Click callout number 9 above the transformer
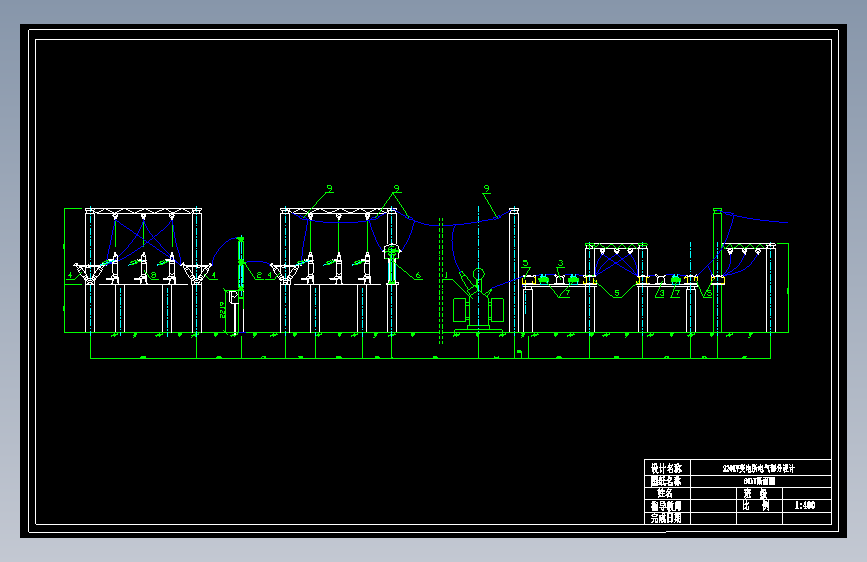The height and width of the screenshot is (562, 867). coord(487,189)
